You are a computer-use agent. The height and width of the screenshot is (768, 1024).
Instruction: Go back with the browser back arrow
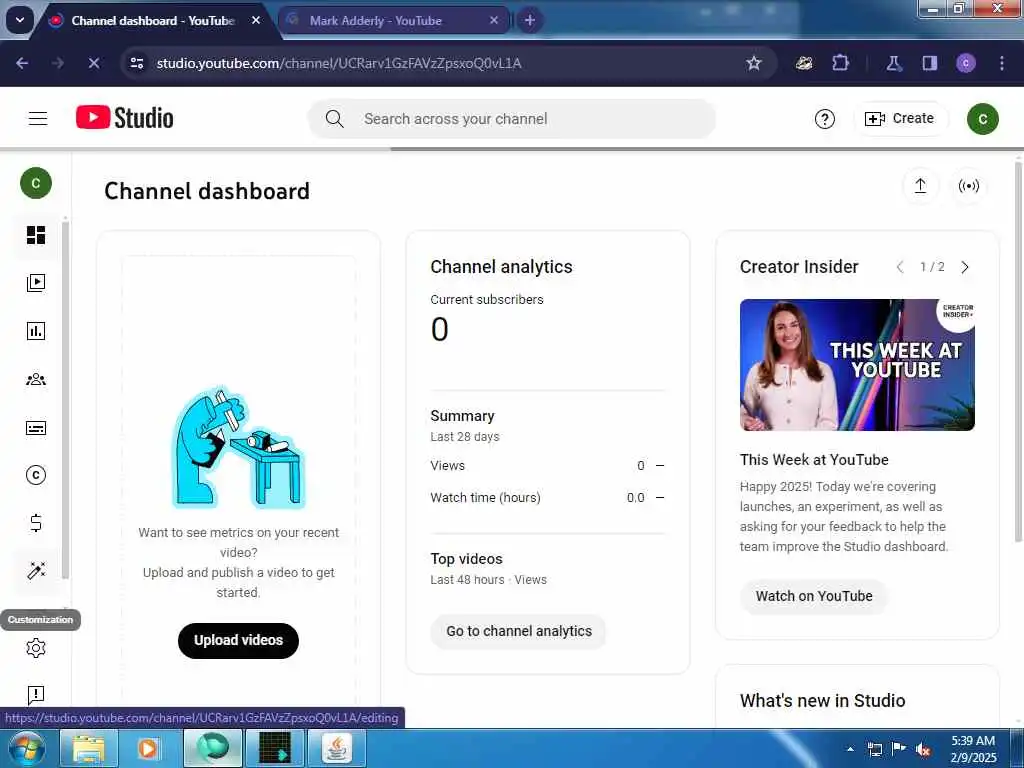[x=22, y=63]
